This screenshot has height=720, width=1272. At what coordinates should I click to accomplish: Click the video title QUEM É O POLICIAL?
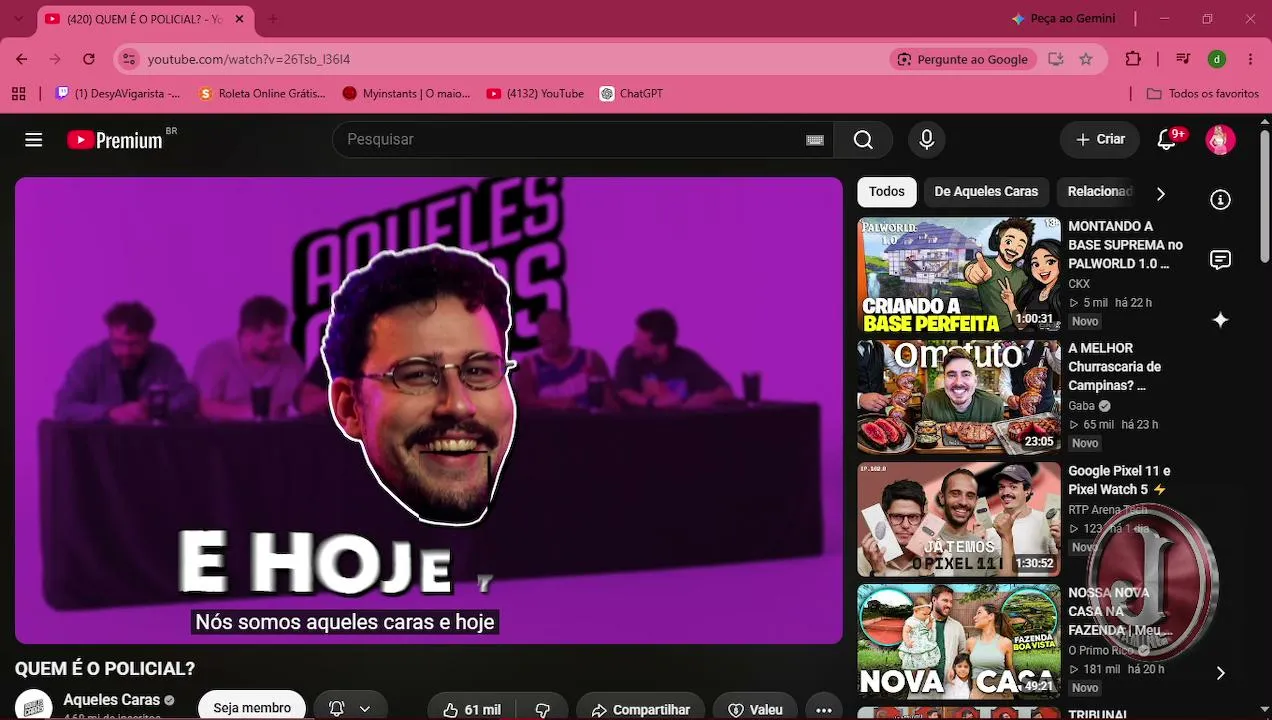pyautogui.click(x=105, y=669)
